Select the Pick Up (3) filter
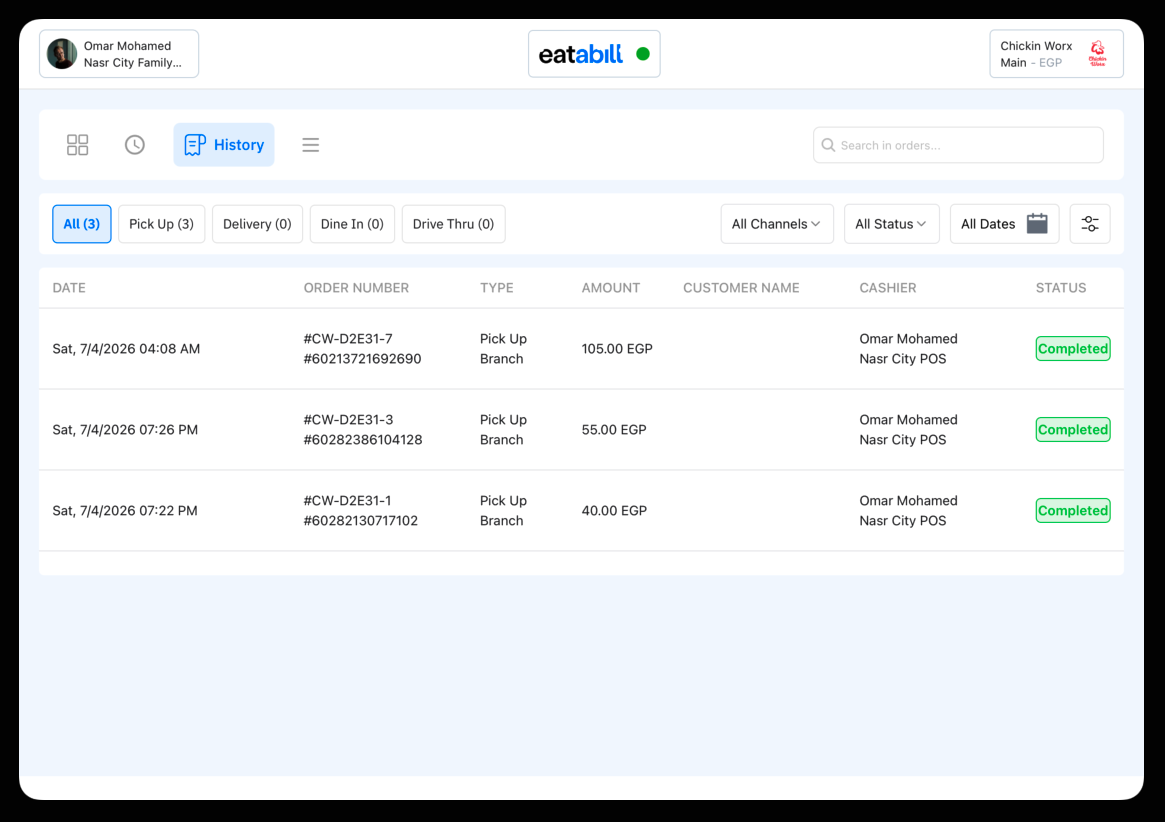The image size is (1165, 822). click(x=161, y=224)
